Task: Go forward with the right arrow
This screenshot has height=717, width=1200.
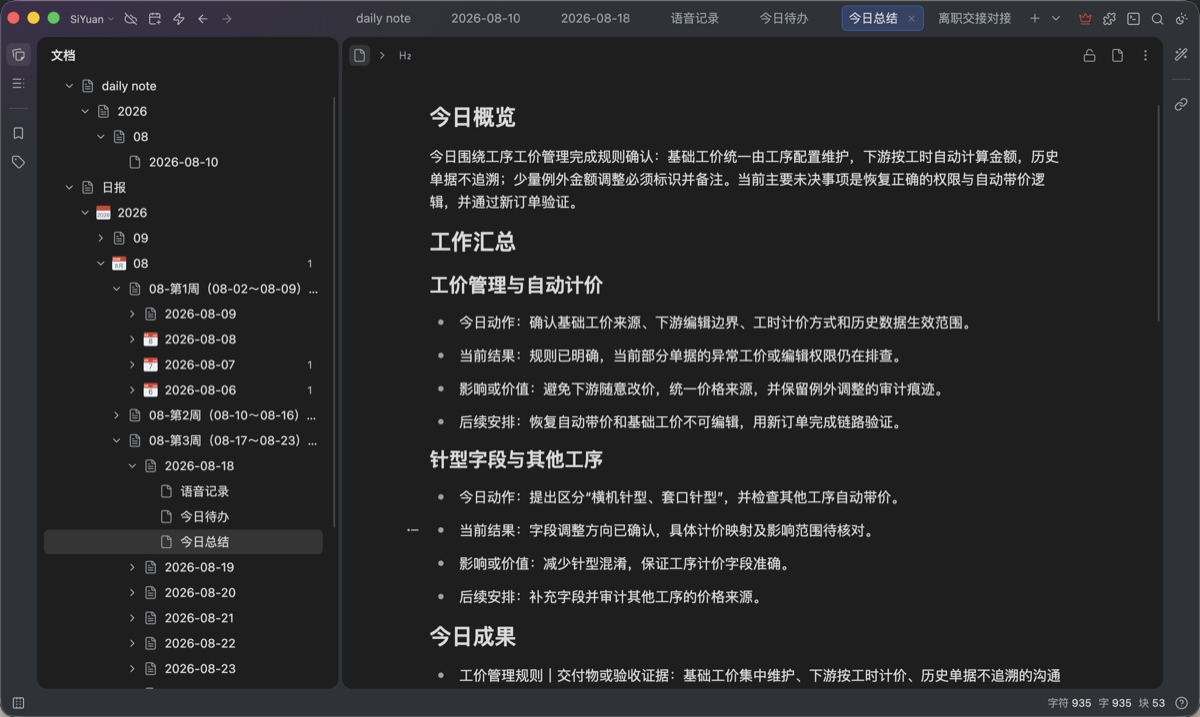Action: point(227,19)
